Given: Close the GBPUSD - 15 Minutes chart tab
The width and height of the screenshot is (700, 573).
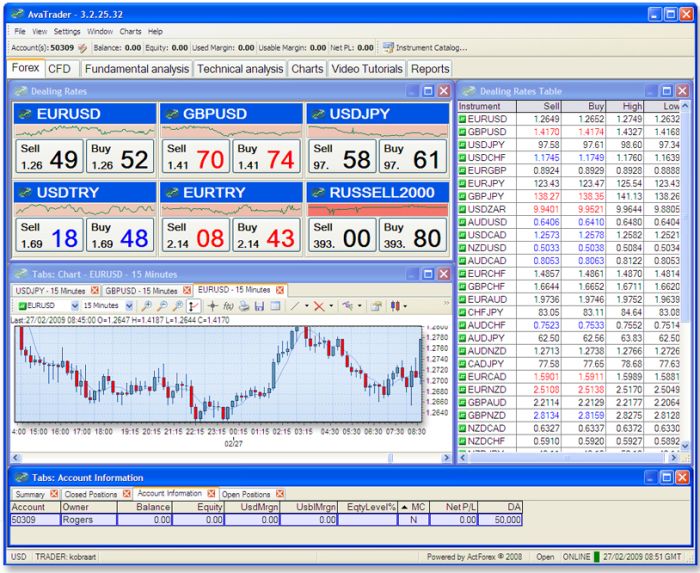Looking at the screenshot, I should coord(187,291).
